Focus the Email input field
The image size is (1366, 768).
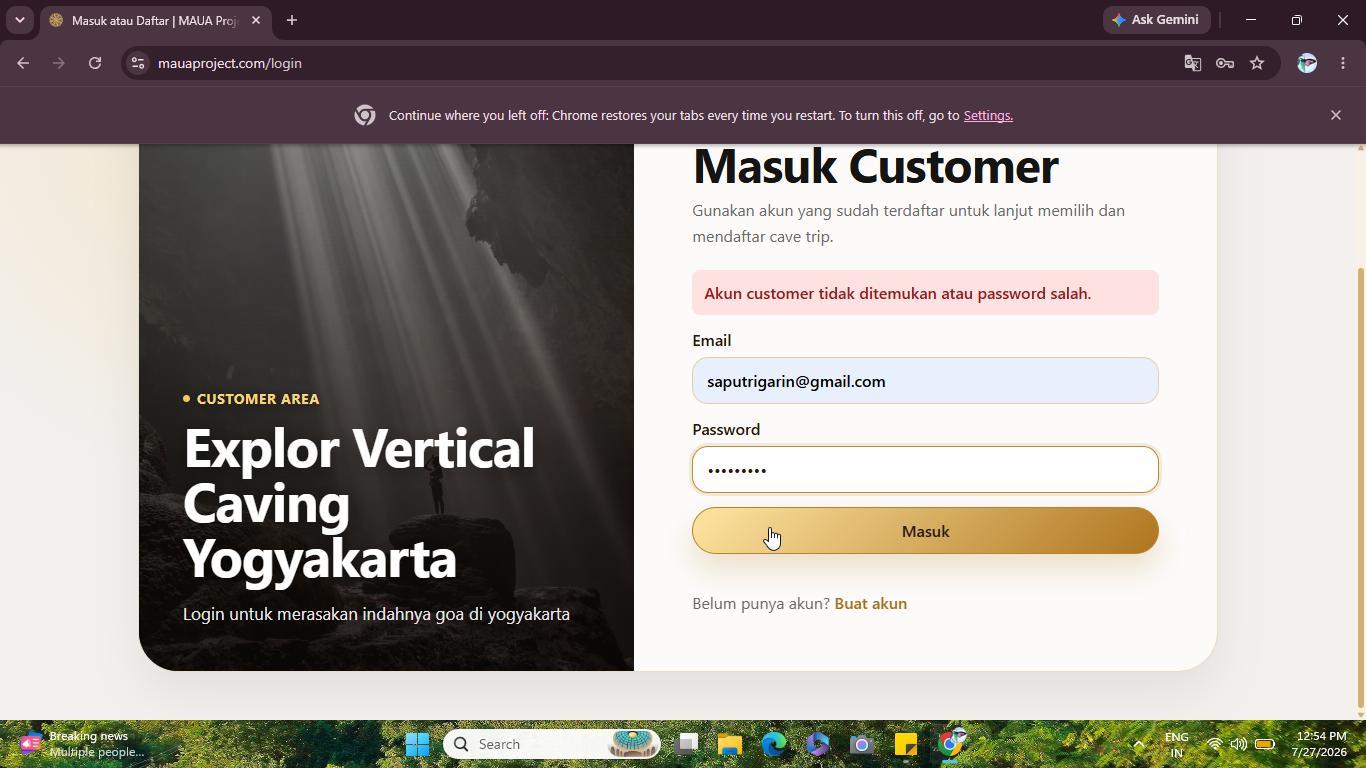tap(925, 381)
